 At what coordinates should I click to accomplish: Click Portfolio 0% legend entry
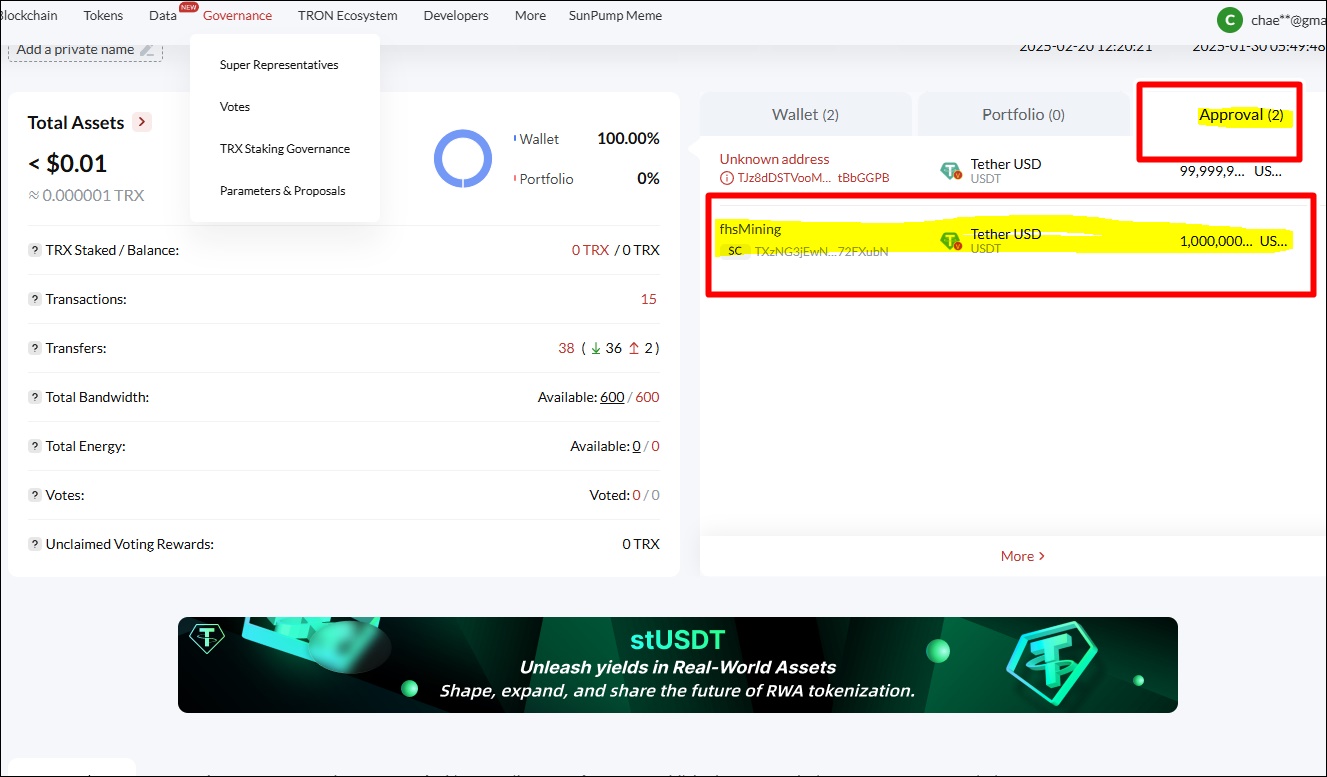[x=587, y=179]
